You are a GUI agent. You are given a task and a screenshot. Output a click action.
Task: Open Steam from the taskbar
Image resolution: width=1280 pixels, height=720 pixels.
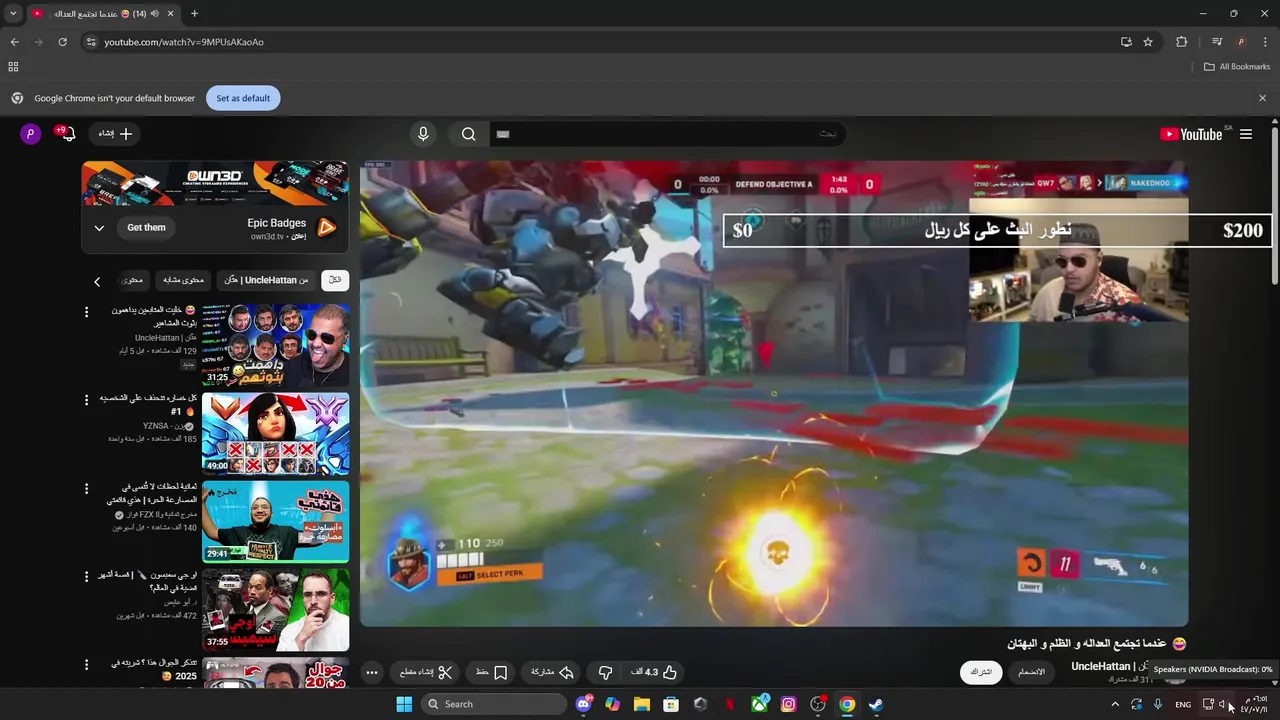(x=876, y=704)
